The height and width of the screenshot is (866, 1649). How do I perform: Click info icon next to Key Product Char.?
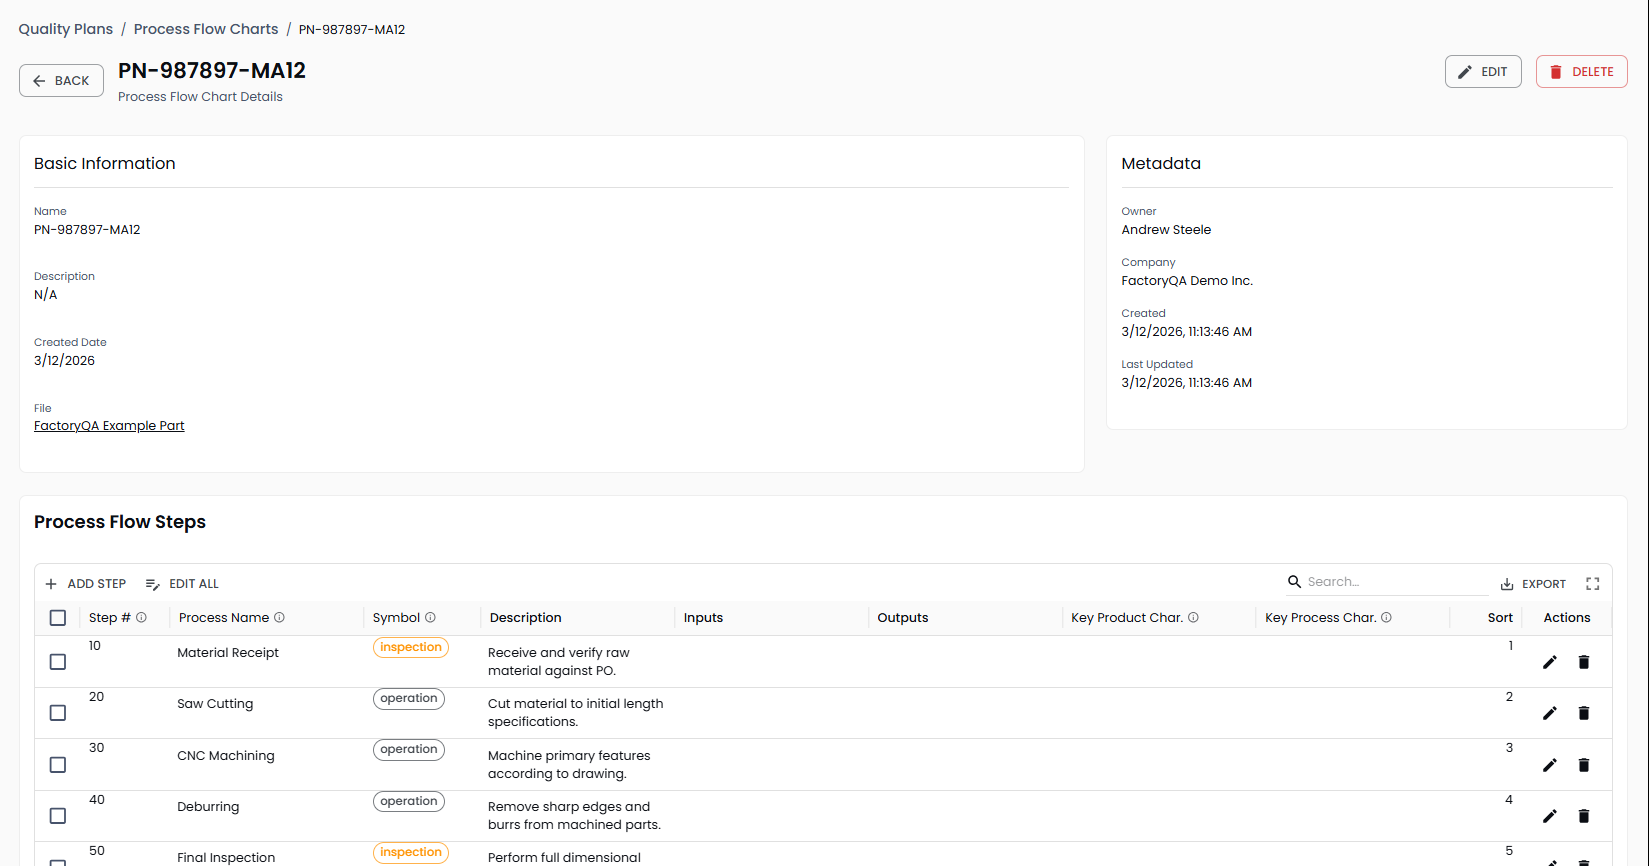point(1193,618)
